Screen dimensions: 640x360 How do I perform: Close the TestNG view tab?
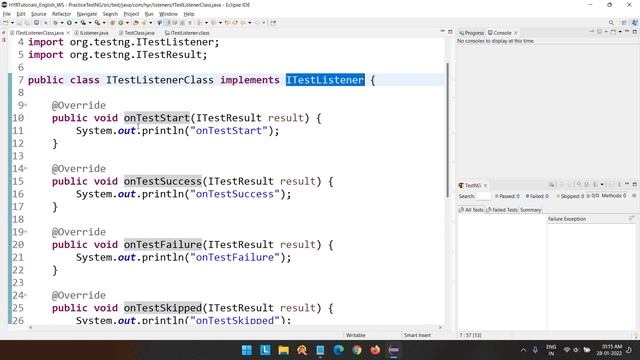coord(486,185)
